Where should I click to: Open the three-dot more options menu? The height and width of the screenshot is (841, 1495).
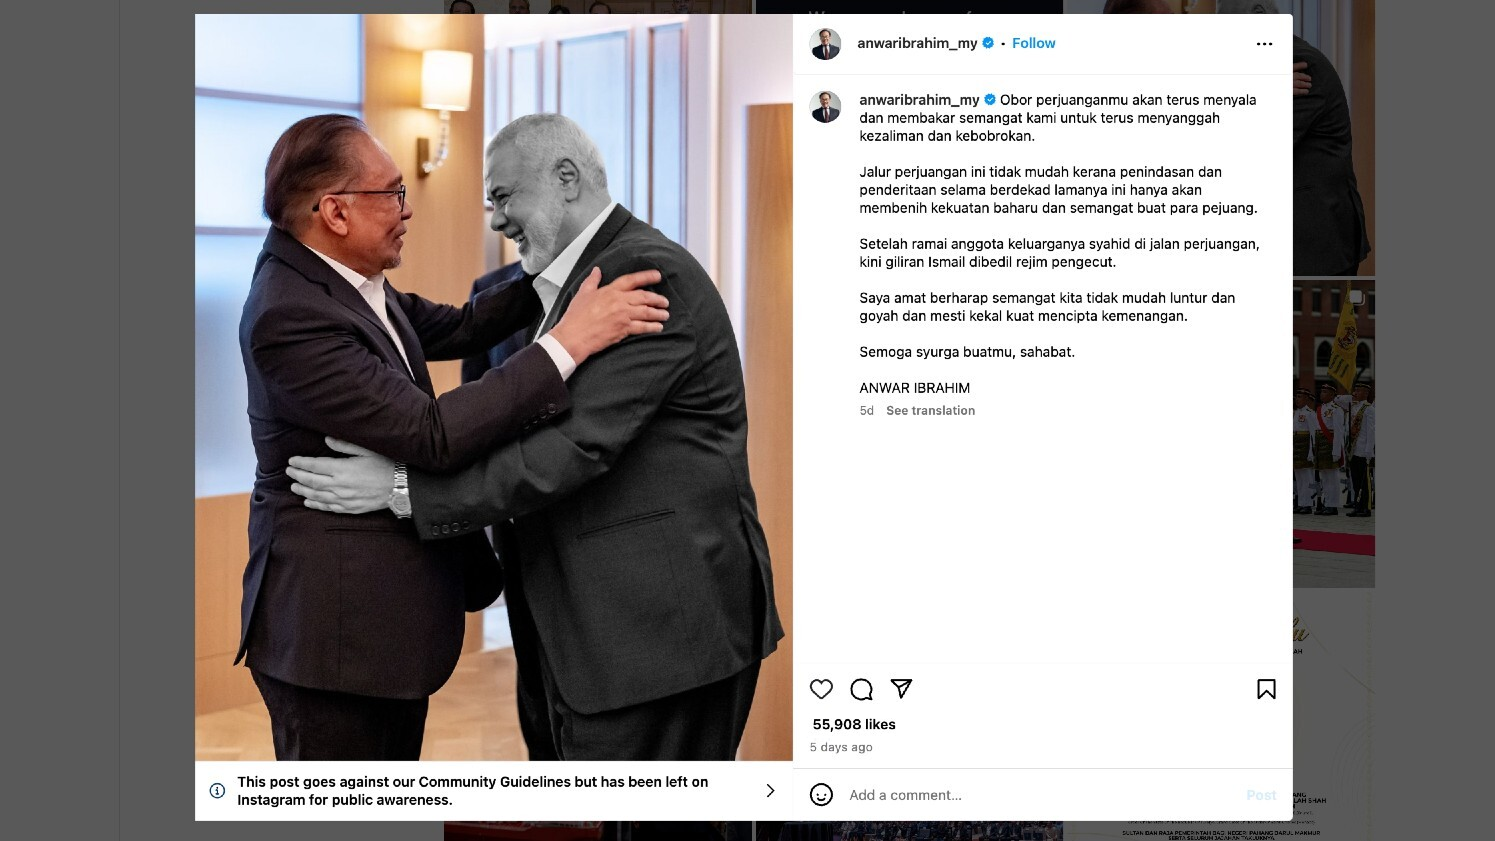point(1264,44)
